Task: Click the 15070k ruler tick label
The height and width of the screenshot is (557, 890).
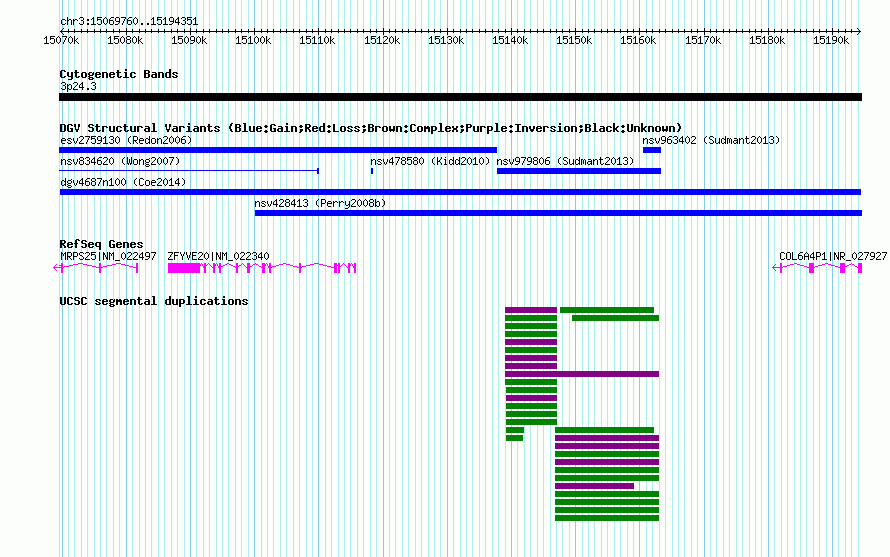Action: click(x=61, y=40)
